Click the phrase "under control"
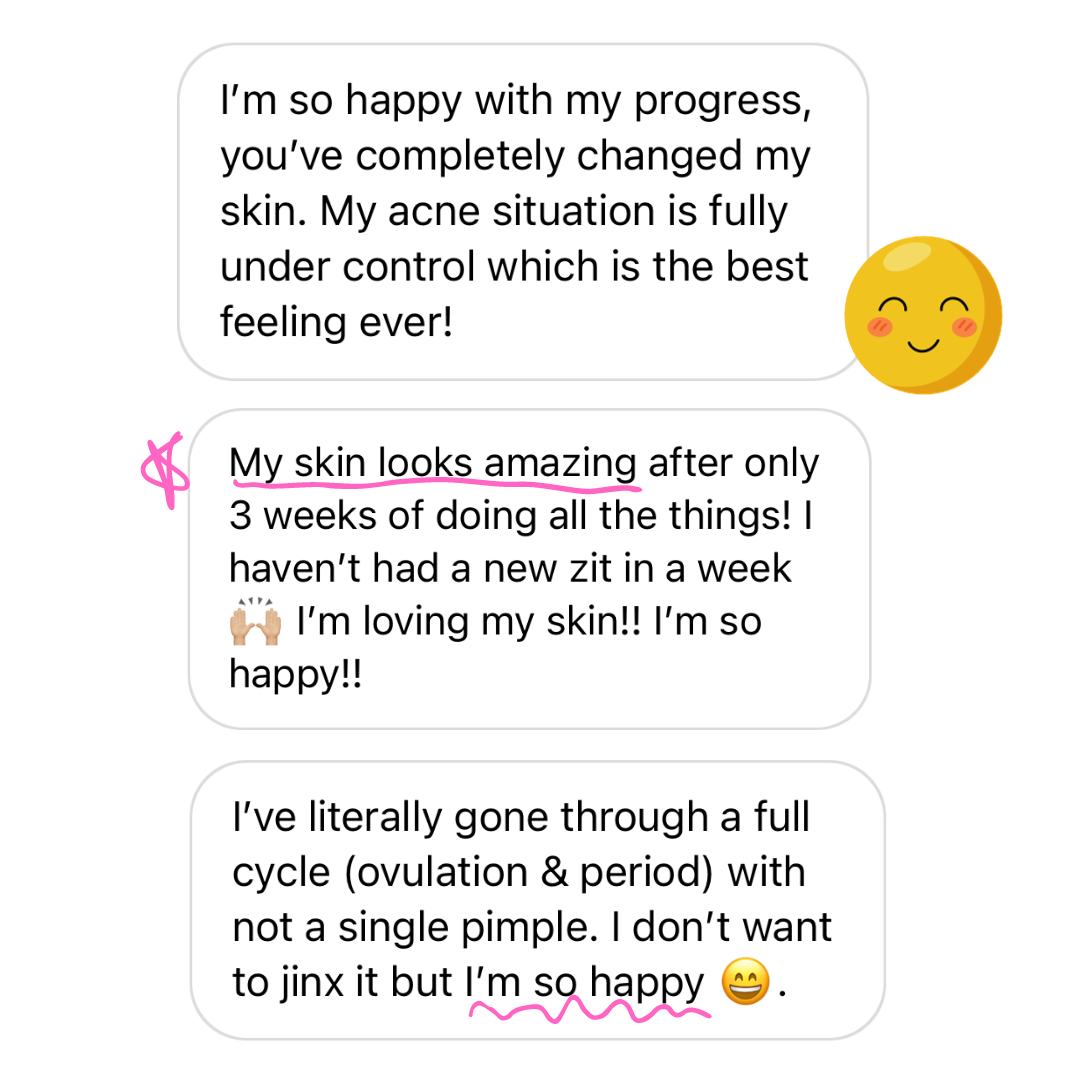 (x=348, y=267)
